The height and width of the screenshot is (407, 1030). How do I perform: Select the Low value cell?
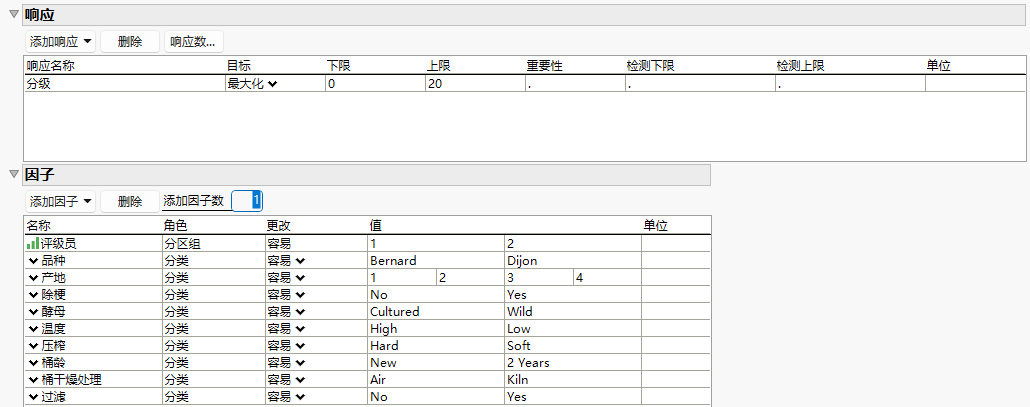pos(572,329)
